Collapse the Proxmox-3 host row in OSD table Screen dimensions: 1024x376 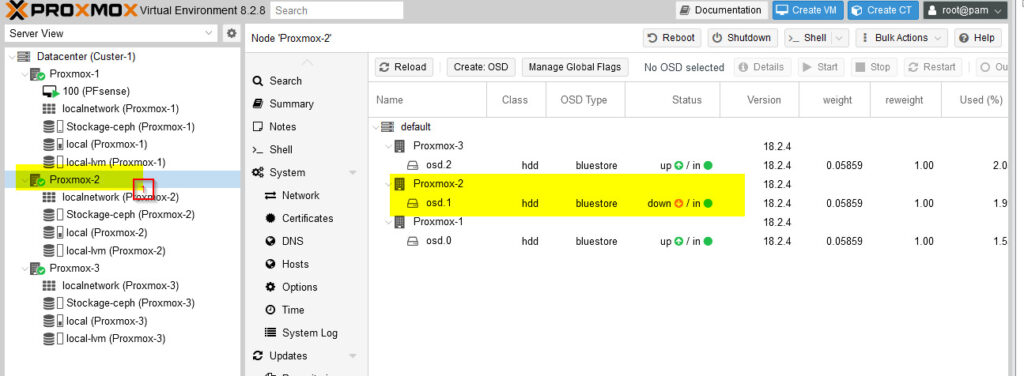click(x=389, y=146)
